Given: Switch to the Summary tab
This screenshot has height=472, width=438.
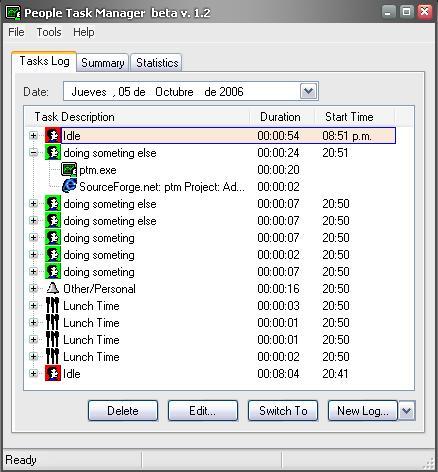Looking at the screenshot, I should (x=103, y=63).
